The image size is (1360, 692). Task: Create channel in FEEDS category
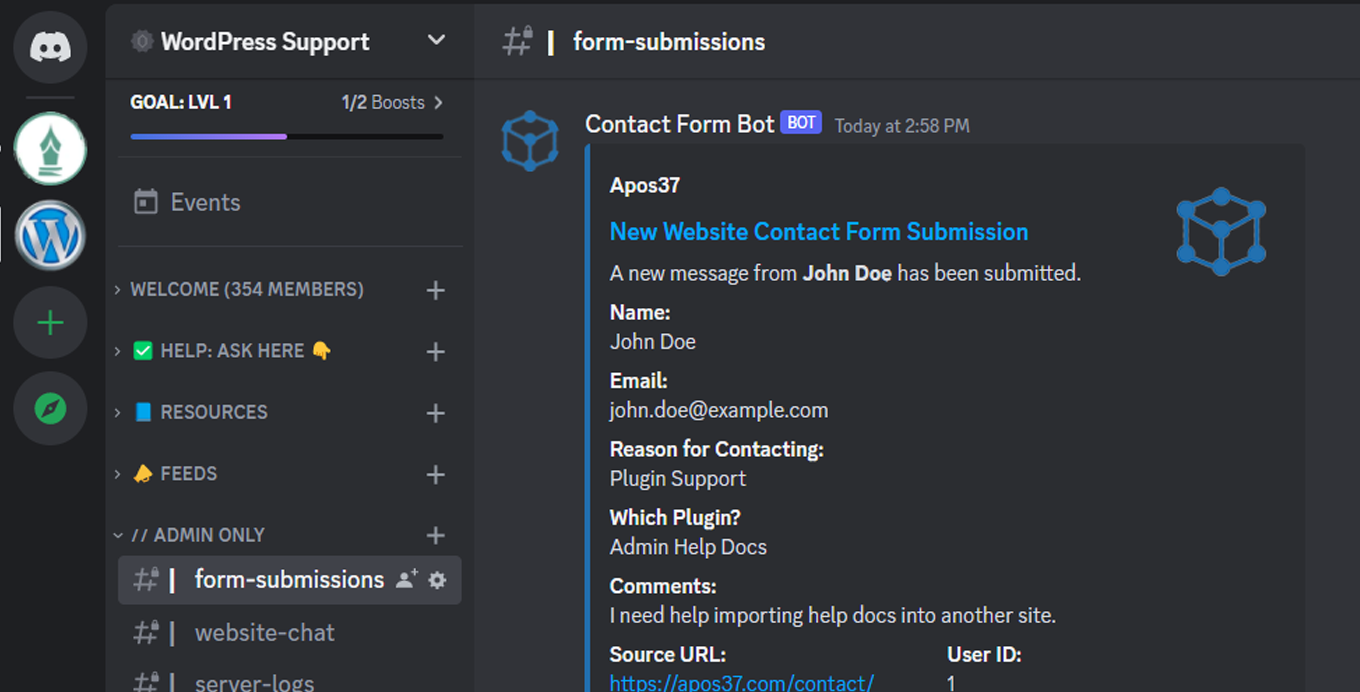[x=435, y=475]
